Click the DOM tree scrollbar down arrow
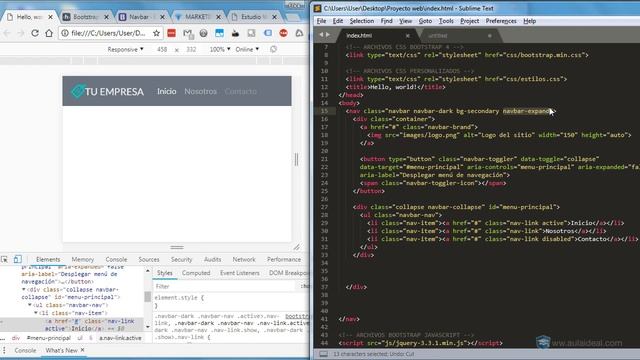Screen dimensions: 640x360 (x=148, y=327)
